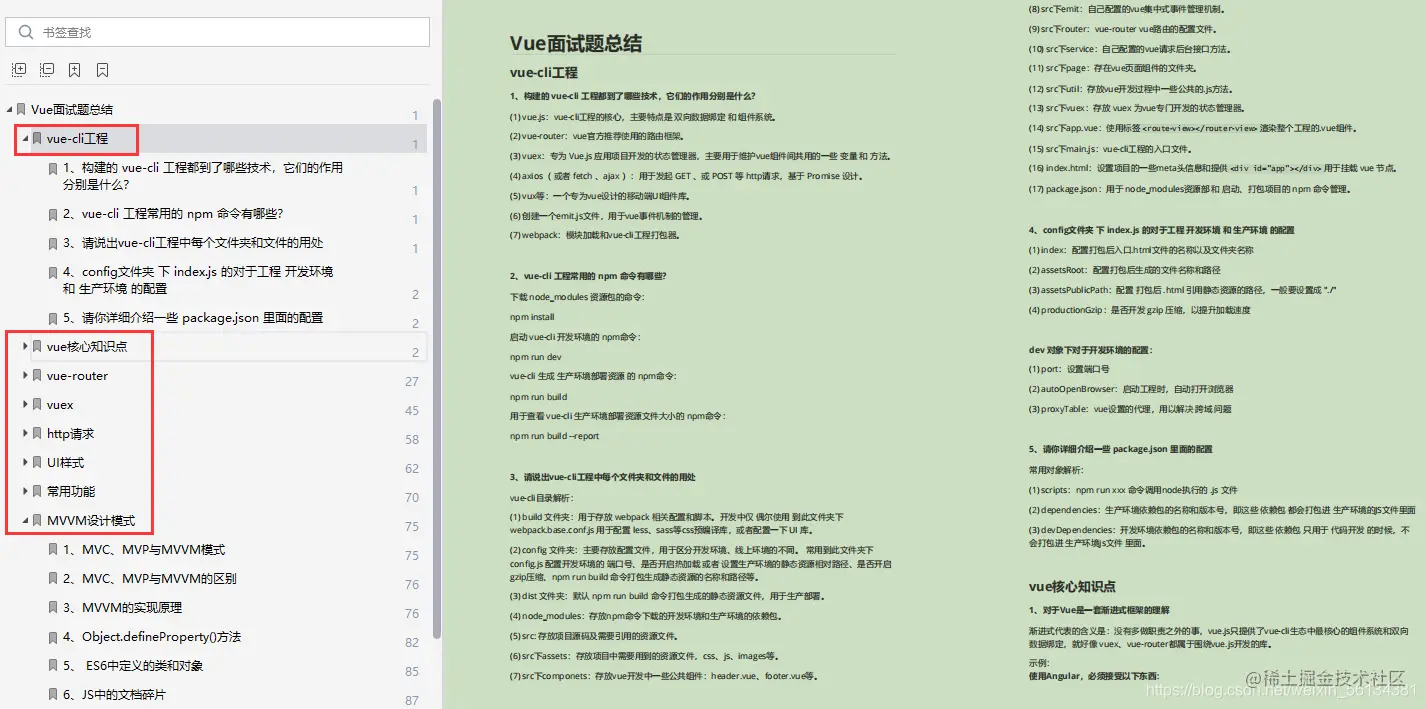Image resolution: width=1426 pixels, height=709 pixels.
Task: Expand the 'vue核心知识点' bookmark arrow
Action: tap(25, 346)
